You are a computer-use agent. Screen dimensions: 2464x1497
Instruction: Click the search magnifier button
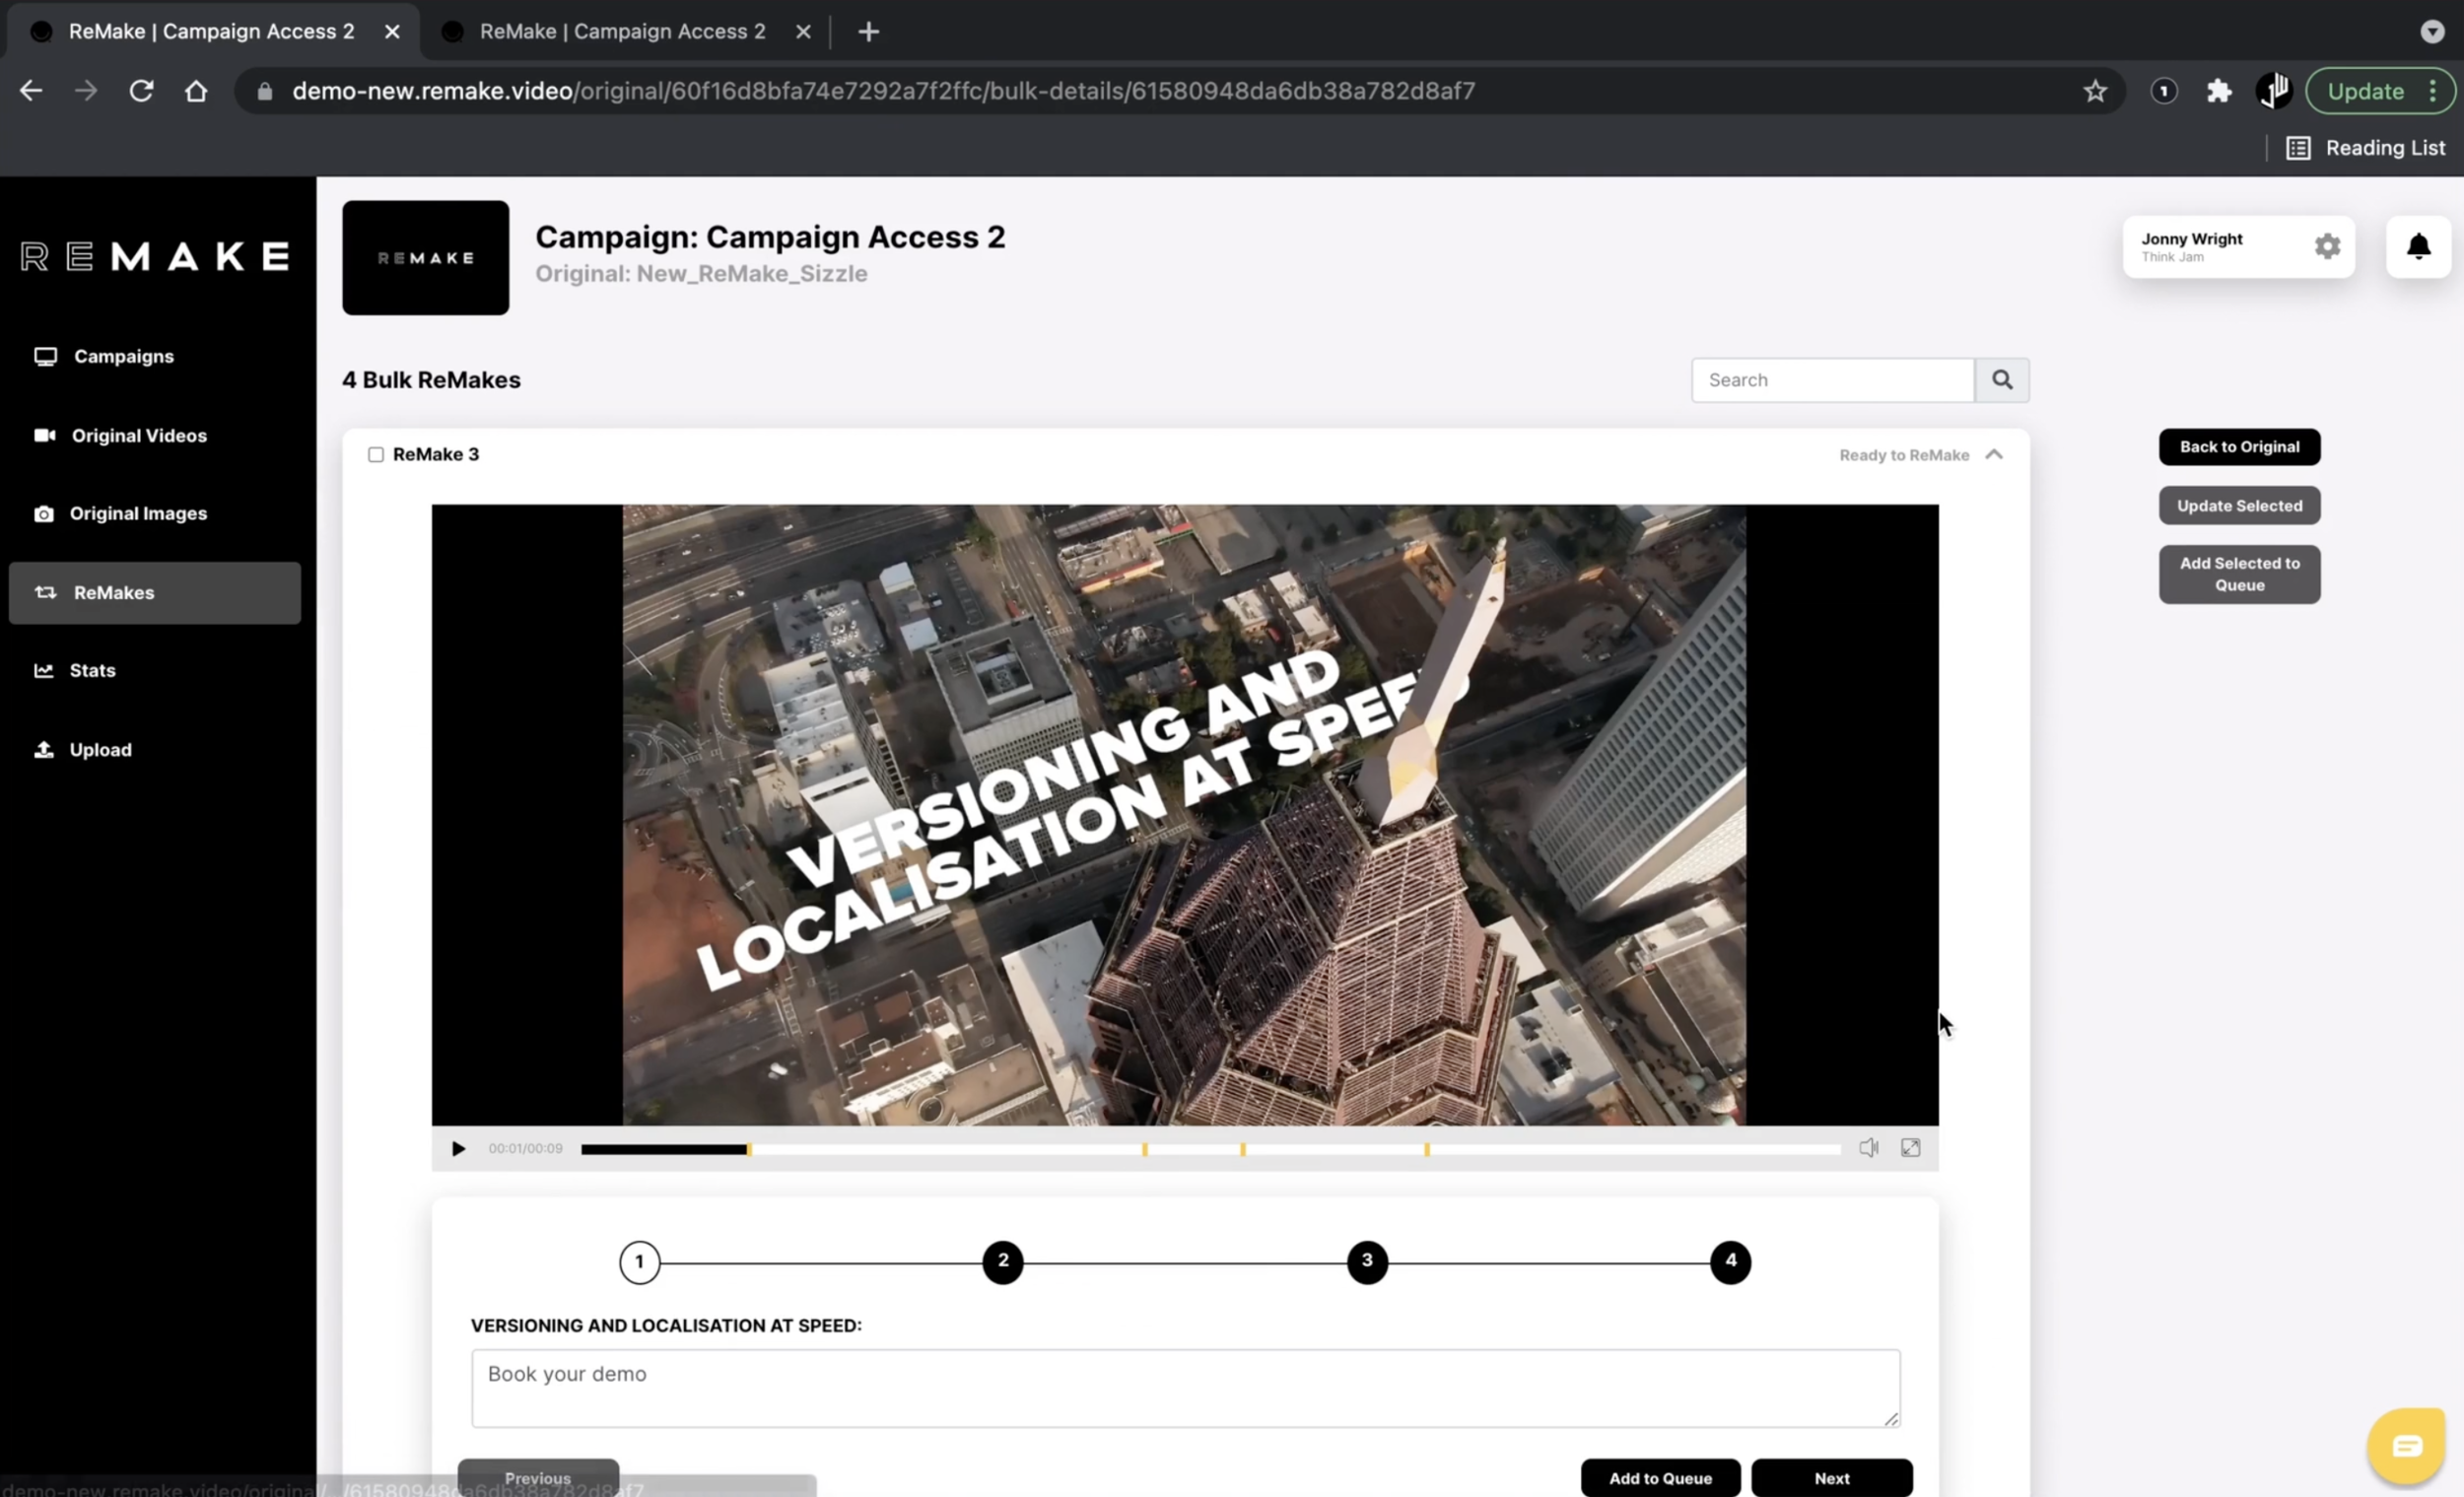point(2001,380)
